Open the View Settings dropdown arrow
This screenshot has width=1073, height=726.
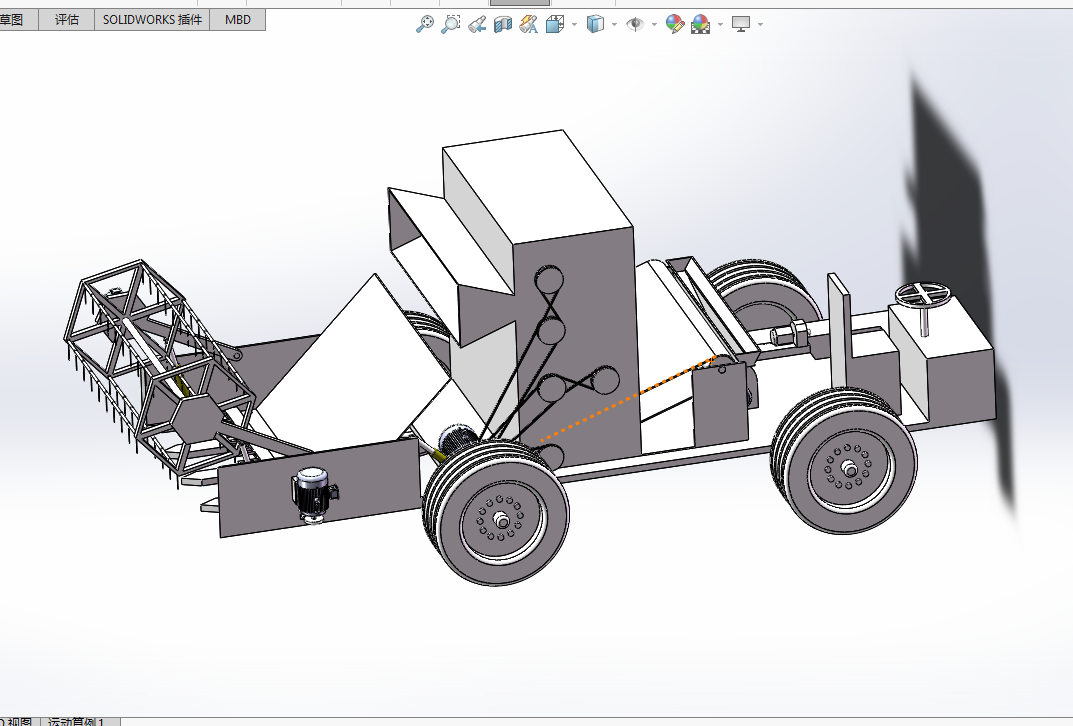pyautogui.click(x=761, y=25)
